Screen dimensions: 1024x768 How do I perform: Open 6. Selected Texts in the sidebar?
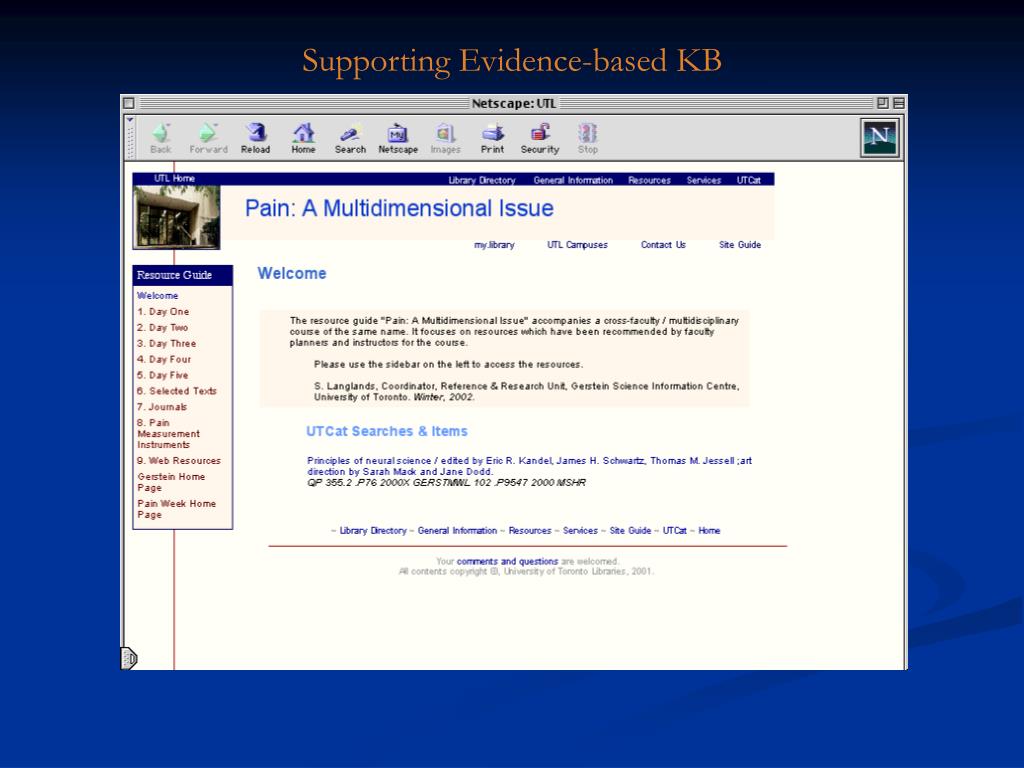pyautogui.click(x=176, y=391)
